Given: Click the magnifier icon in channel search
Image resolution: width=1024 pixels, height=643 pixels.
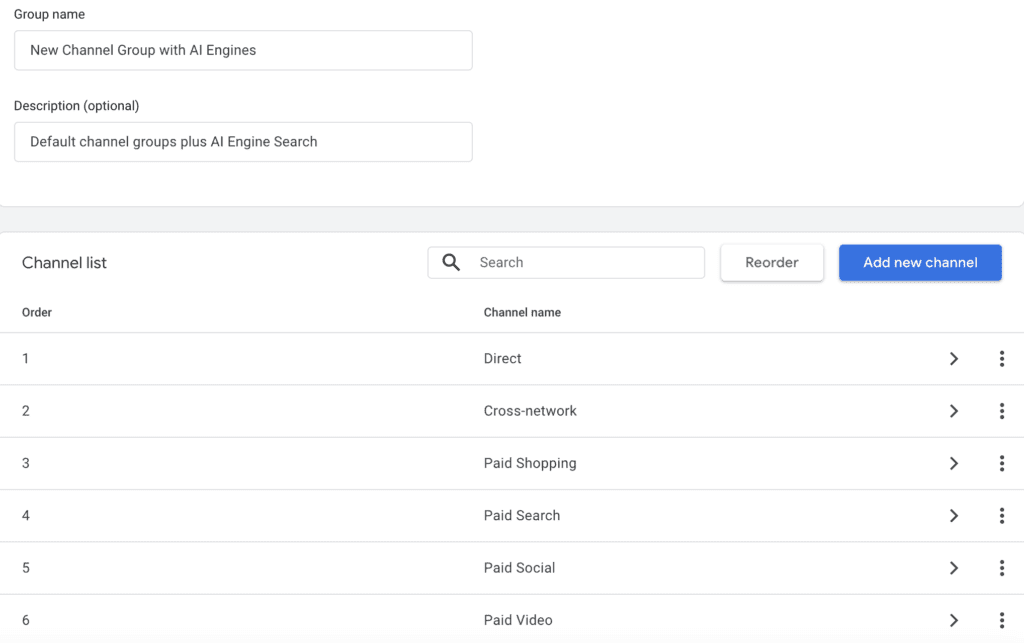Looking at the screenshot, I should 451,262.
